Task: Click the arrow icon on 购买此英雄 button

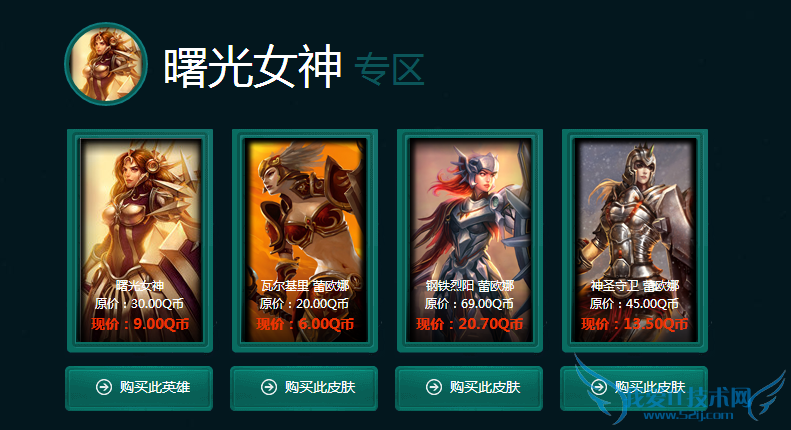Action: (x=104, y=387)
